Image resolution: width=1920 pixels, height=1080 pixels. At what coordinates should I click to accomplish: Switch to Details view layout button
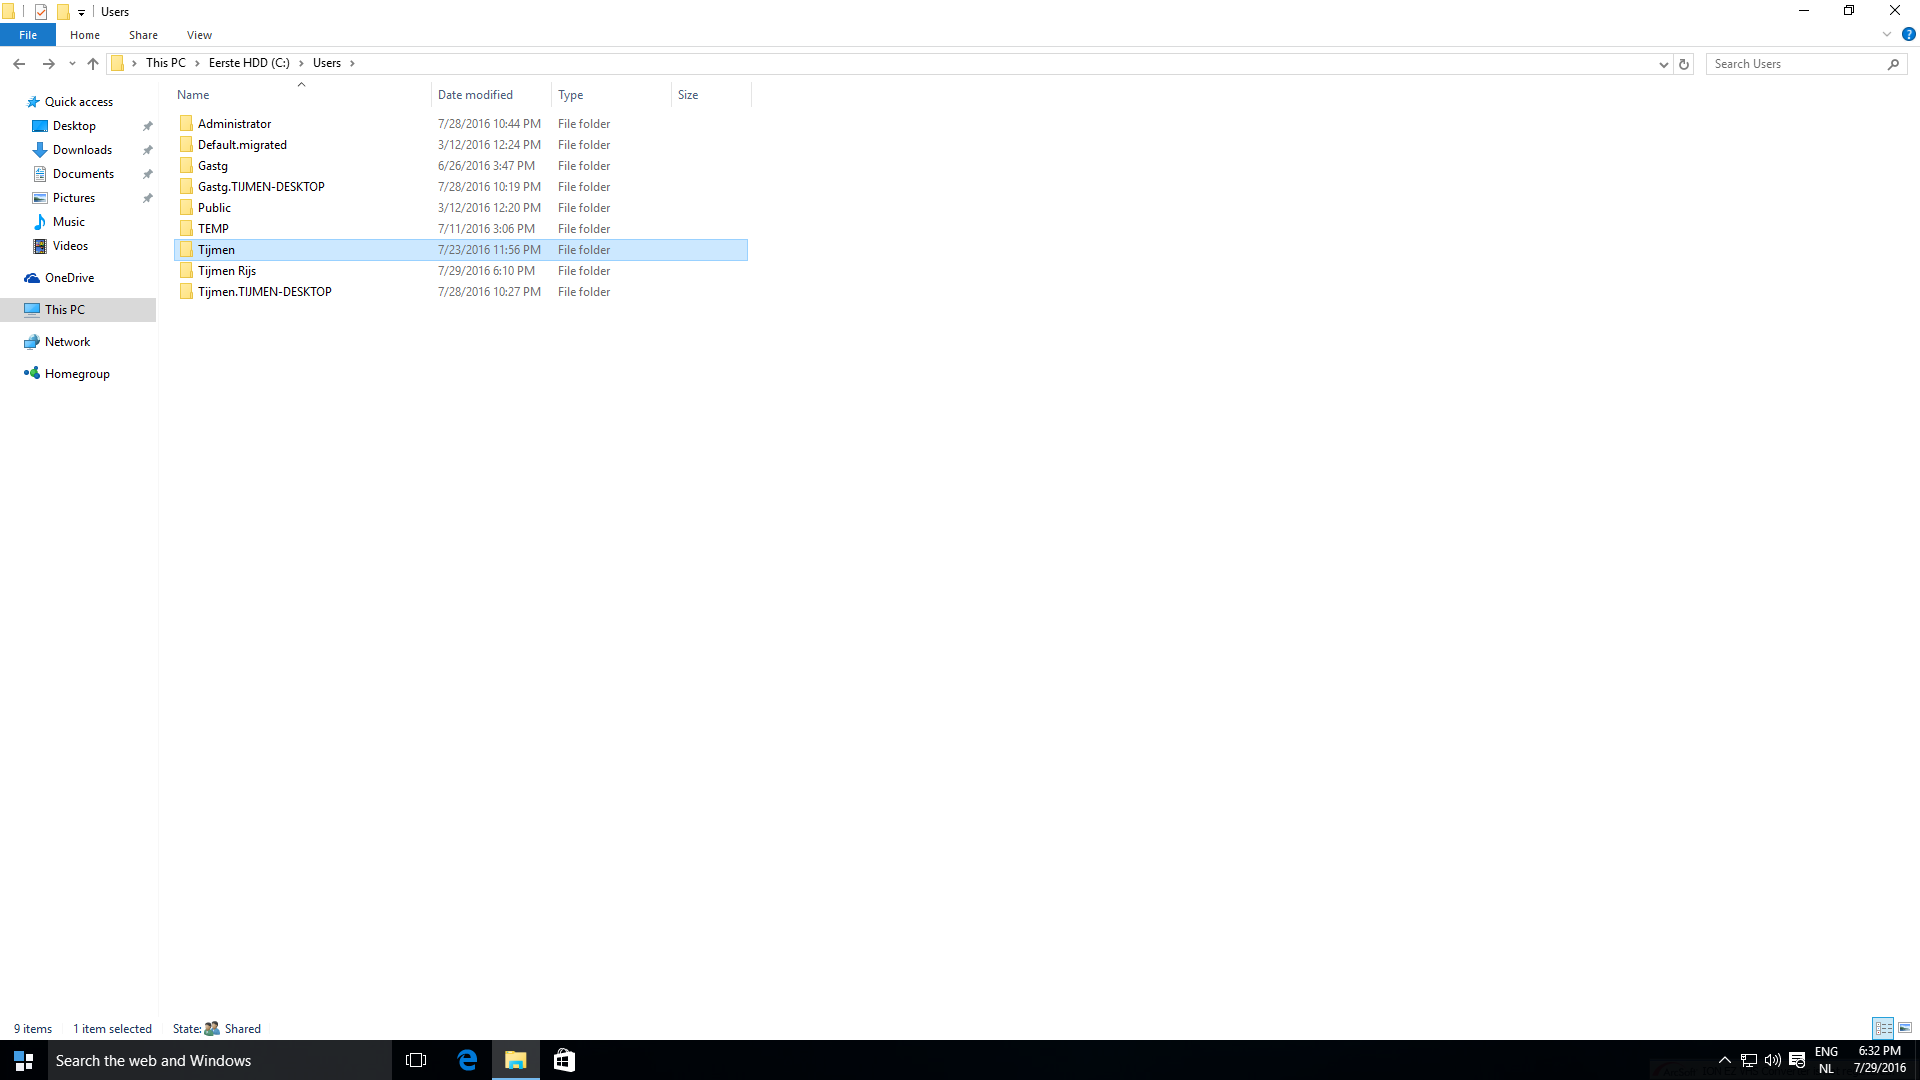tap(1883, 1028)
